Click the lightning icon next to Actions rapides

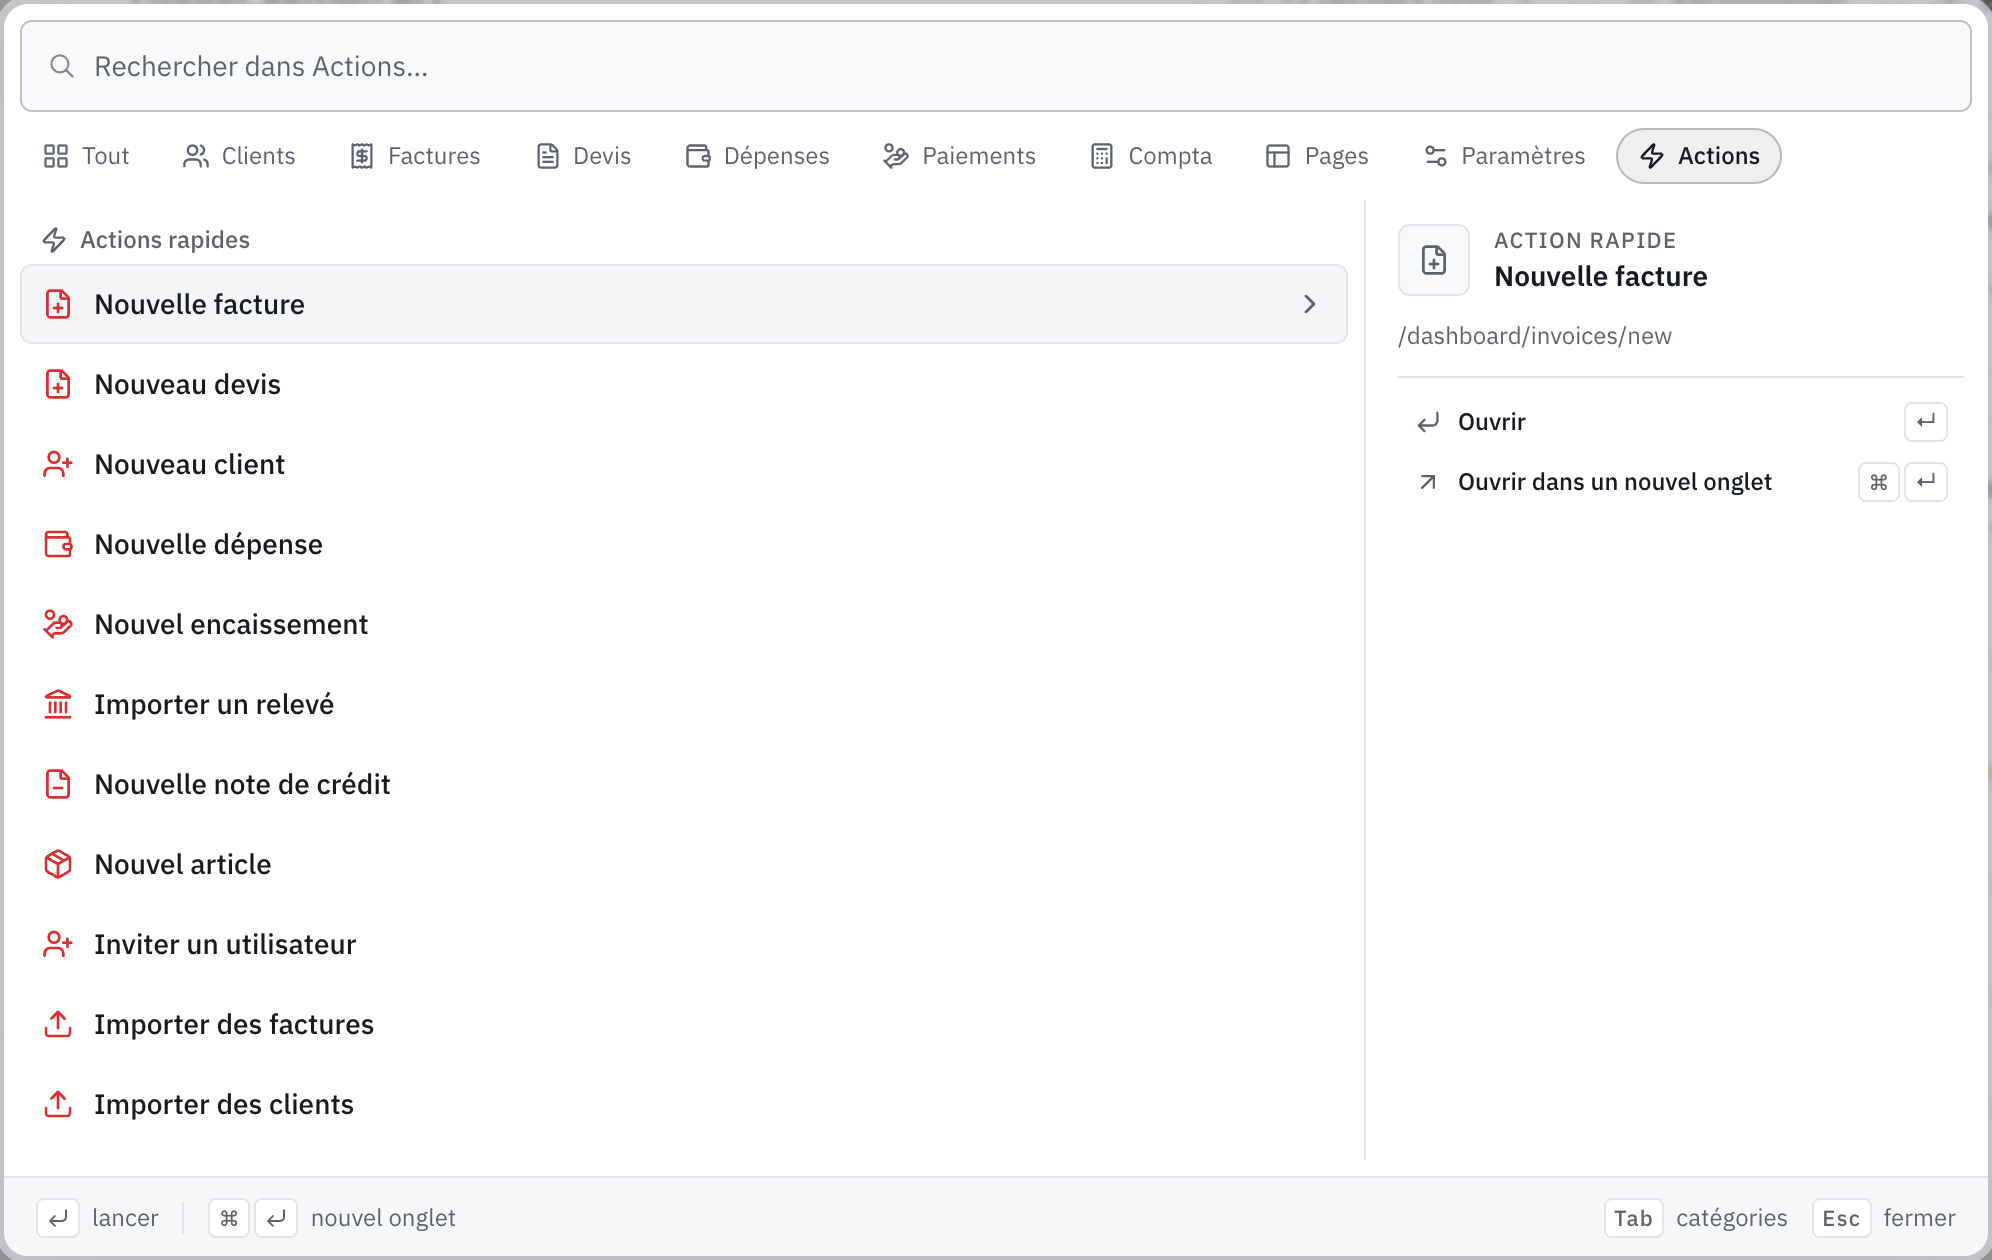click(54, 240)
